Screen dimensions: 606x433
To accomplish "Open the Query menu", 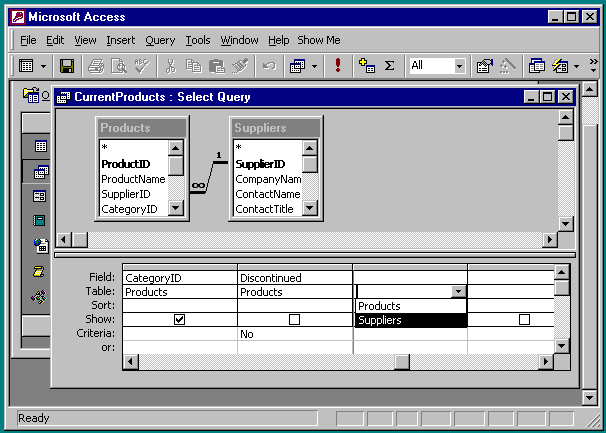I will pos(160,40).
